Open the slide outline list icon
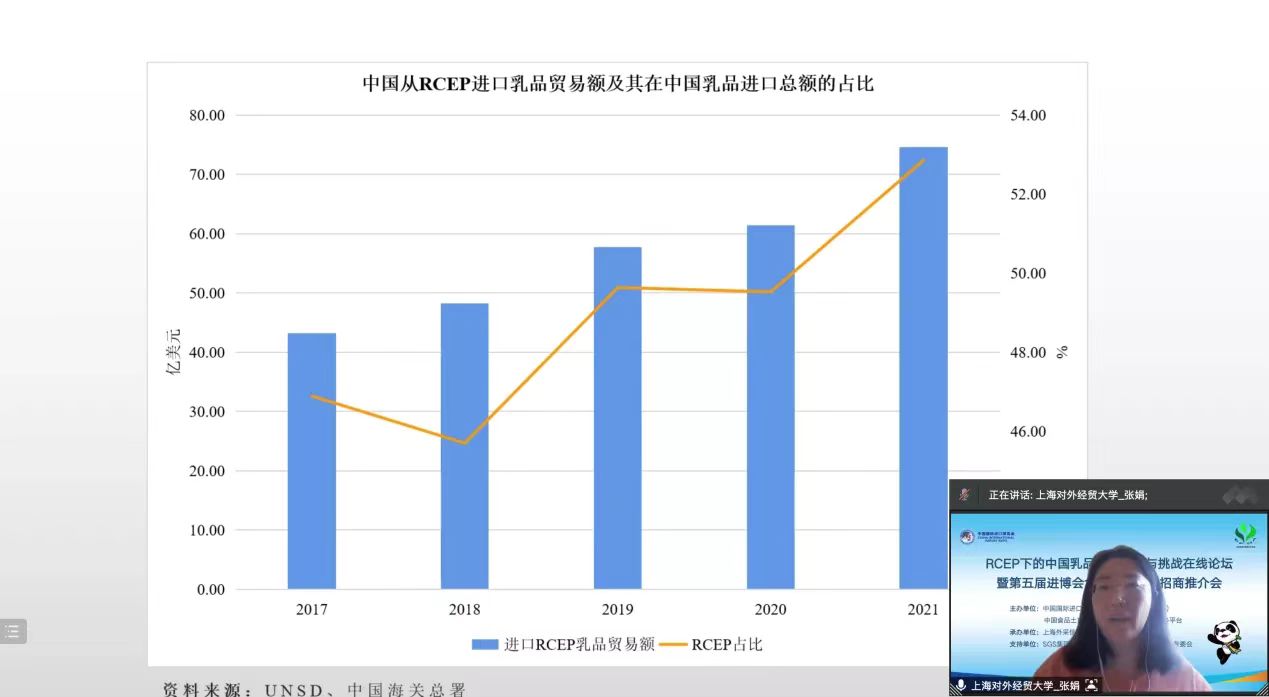 coord(12,631)
